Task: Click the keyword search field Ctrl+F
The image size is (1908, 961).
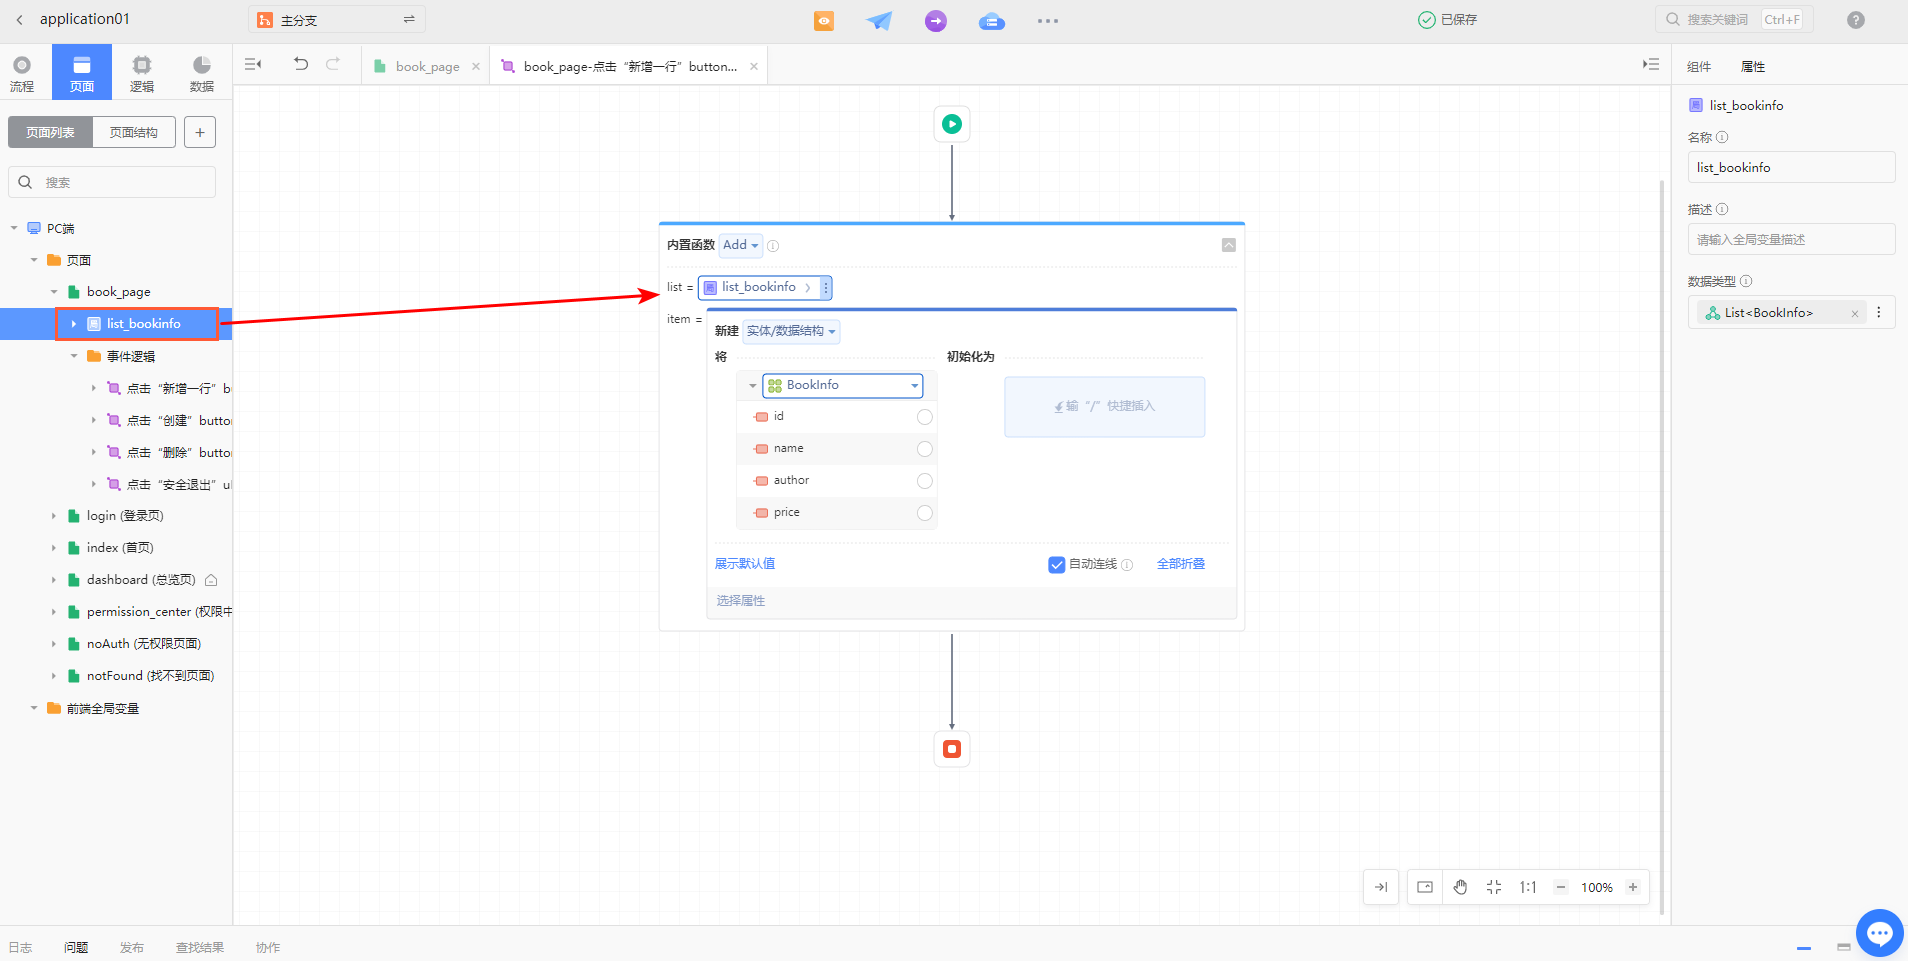Action: point(1733,19)
